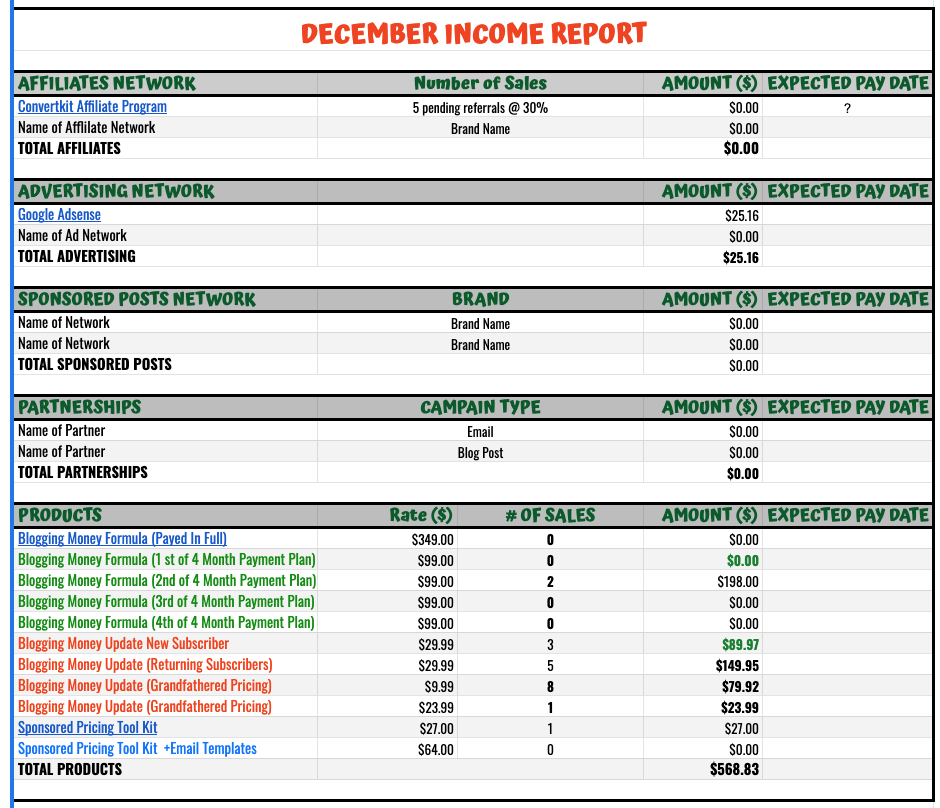Image resolution: width=940 pixels, height=808 pixels.
Task: Open the Convertkit Affiliate Program link
Action: [92, 107]
